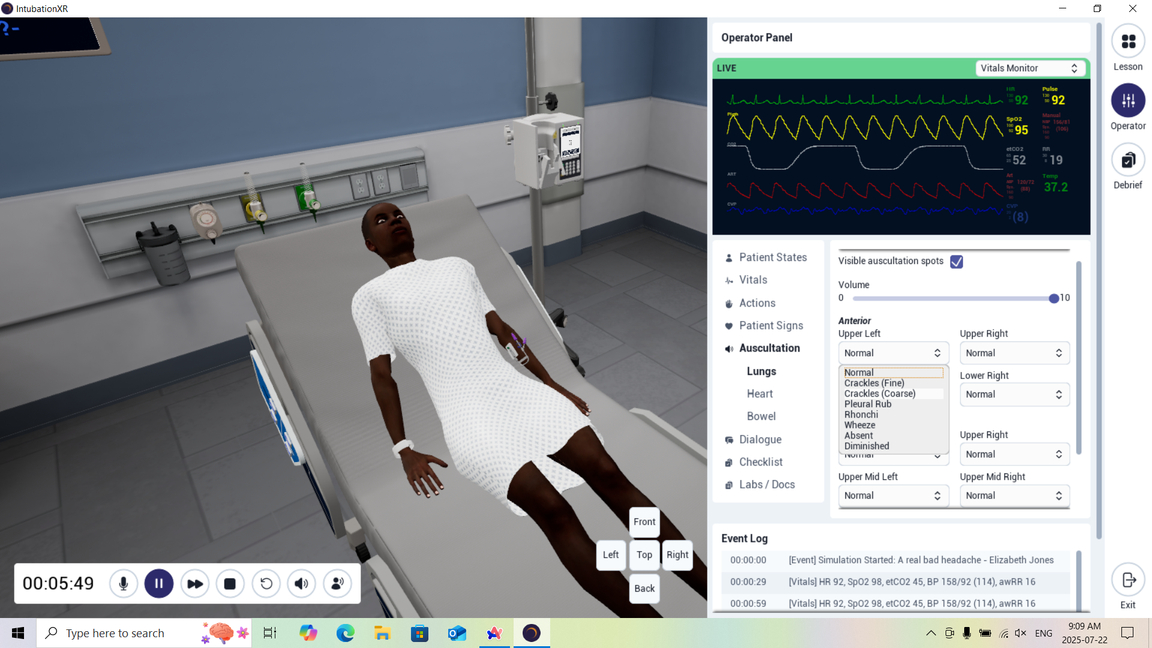Choose Wheeze option

click(x=893, y=425)
